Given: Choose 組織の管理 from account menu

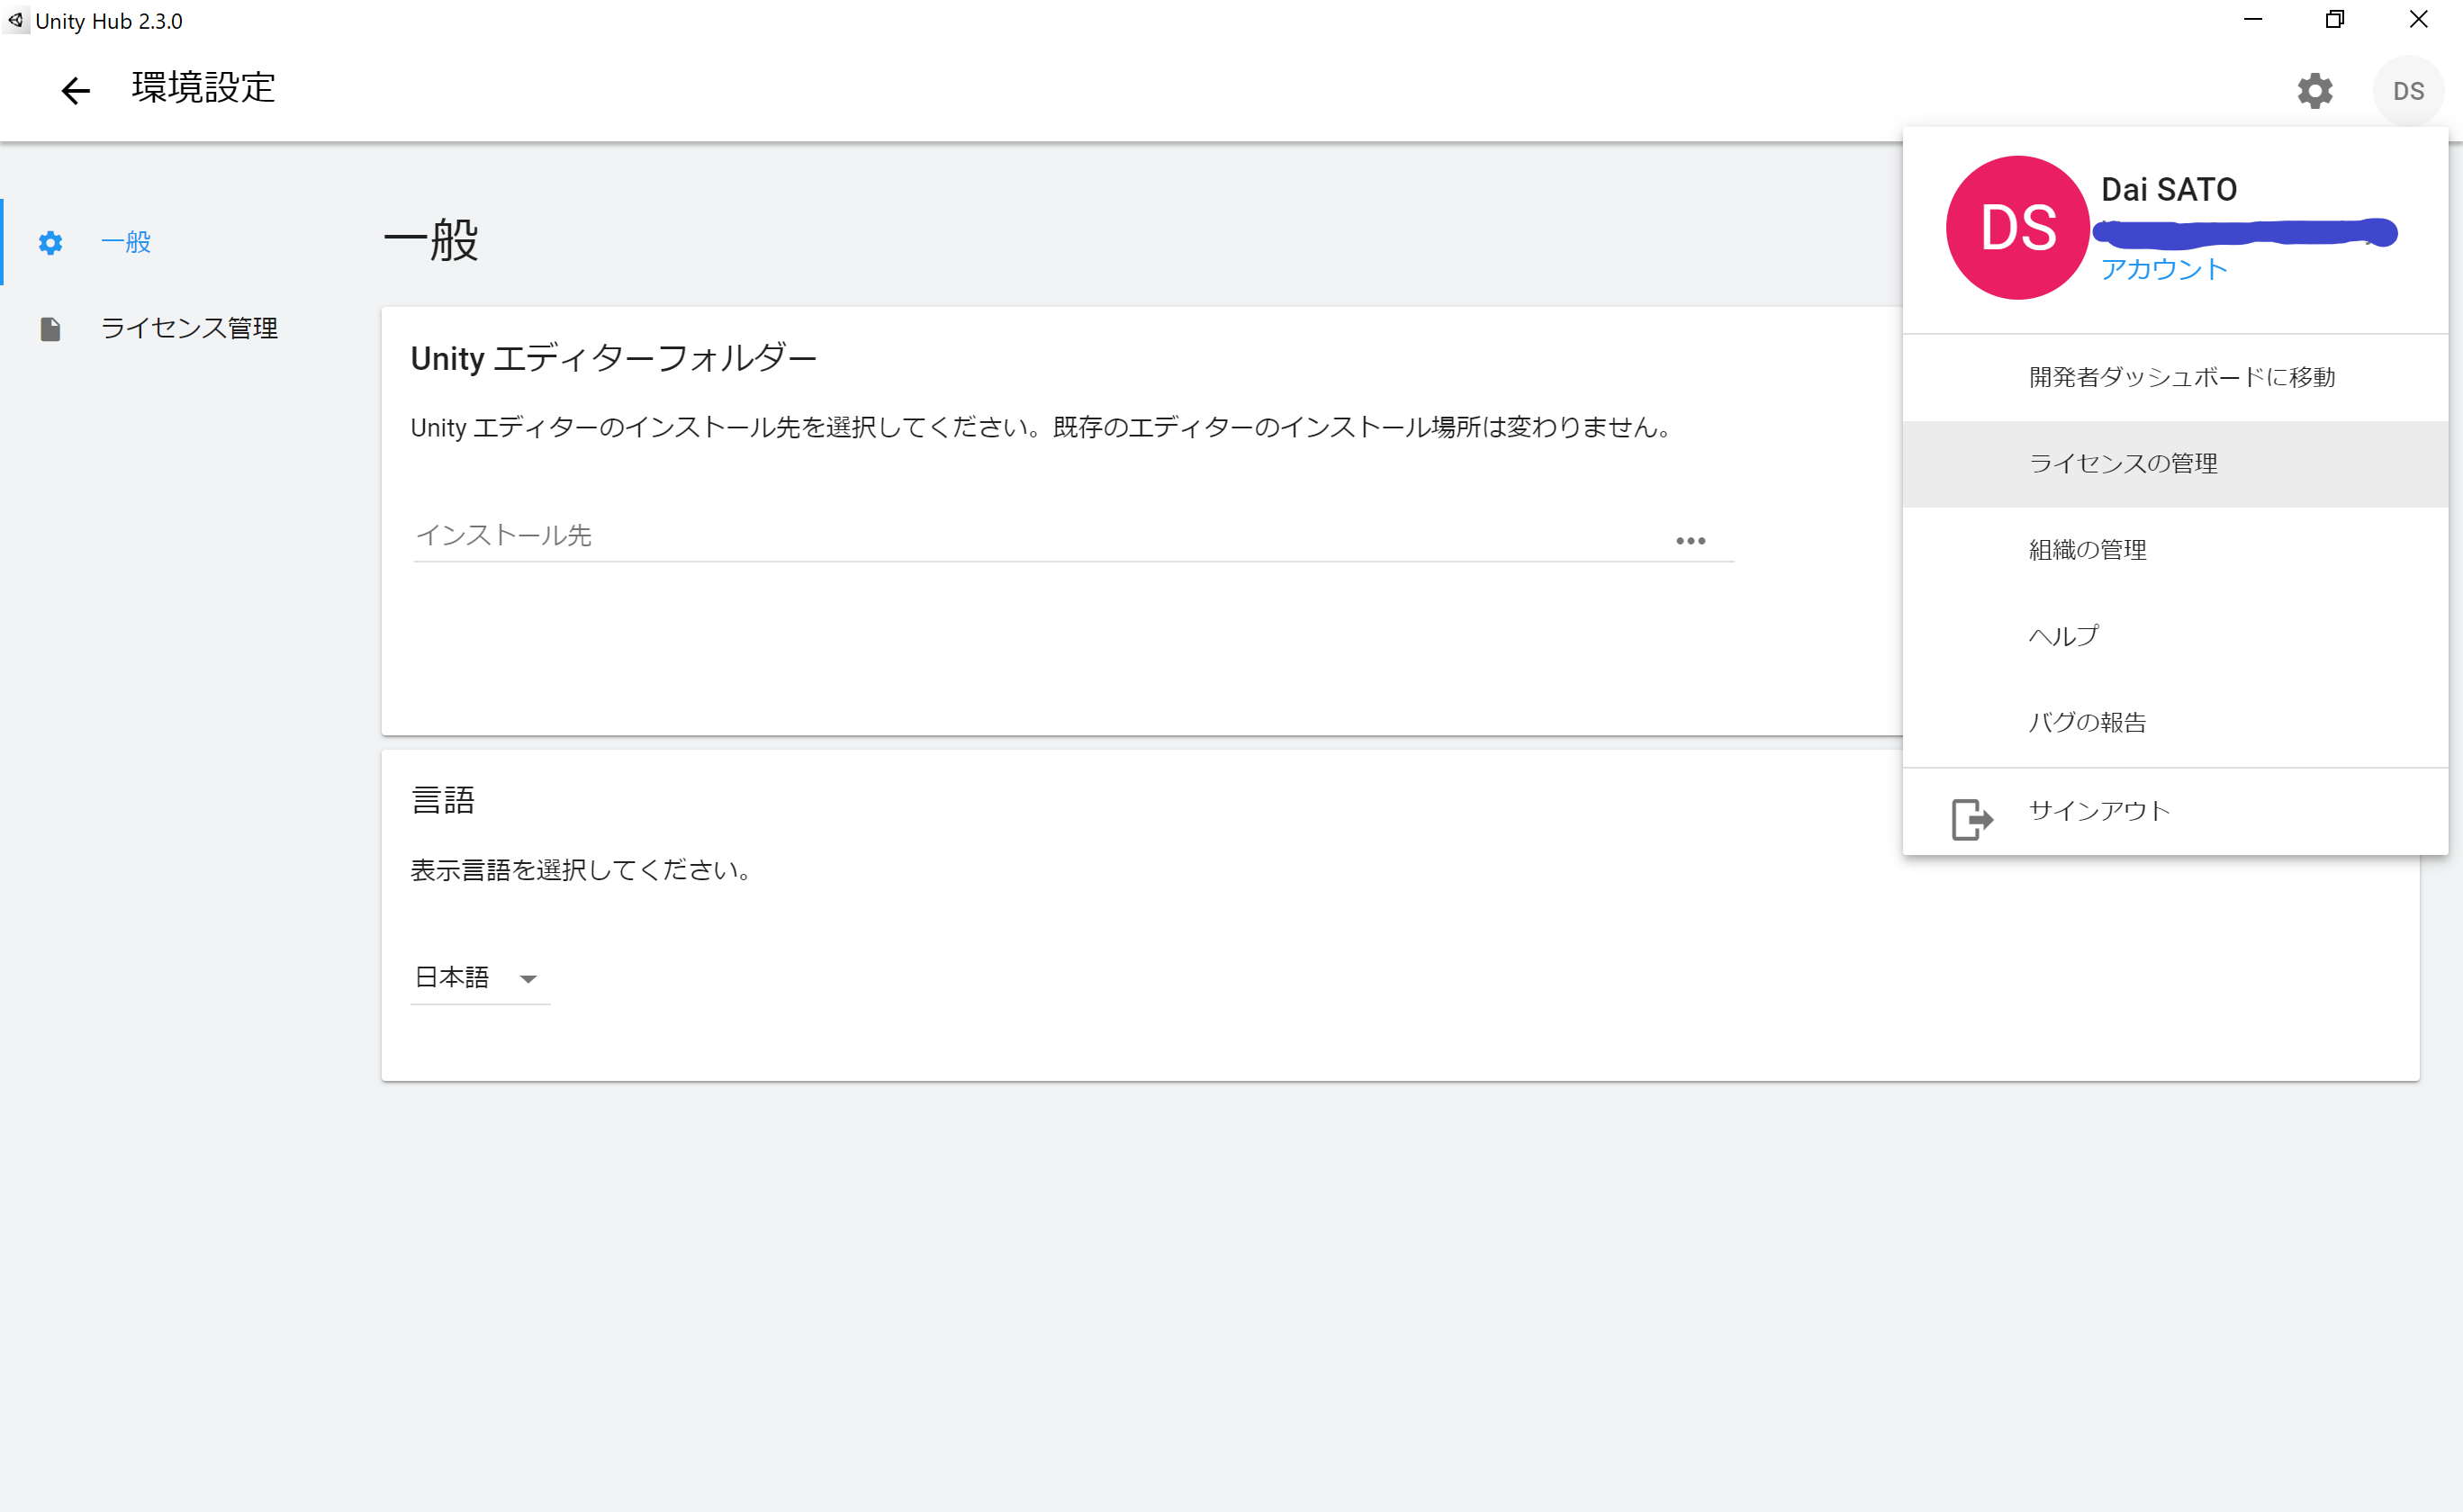Looking at the screenshot, I should (2087, 550).
